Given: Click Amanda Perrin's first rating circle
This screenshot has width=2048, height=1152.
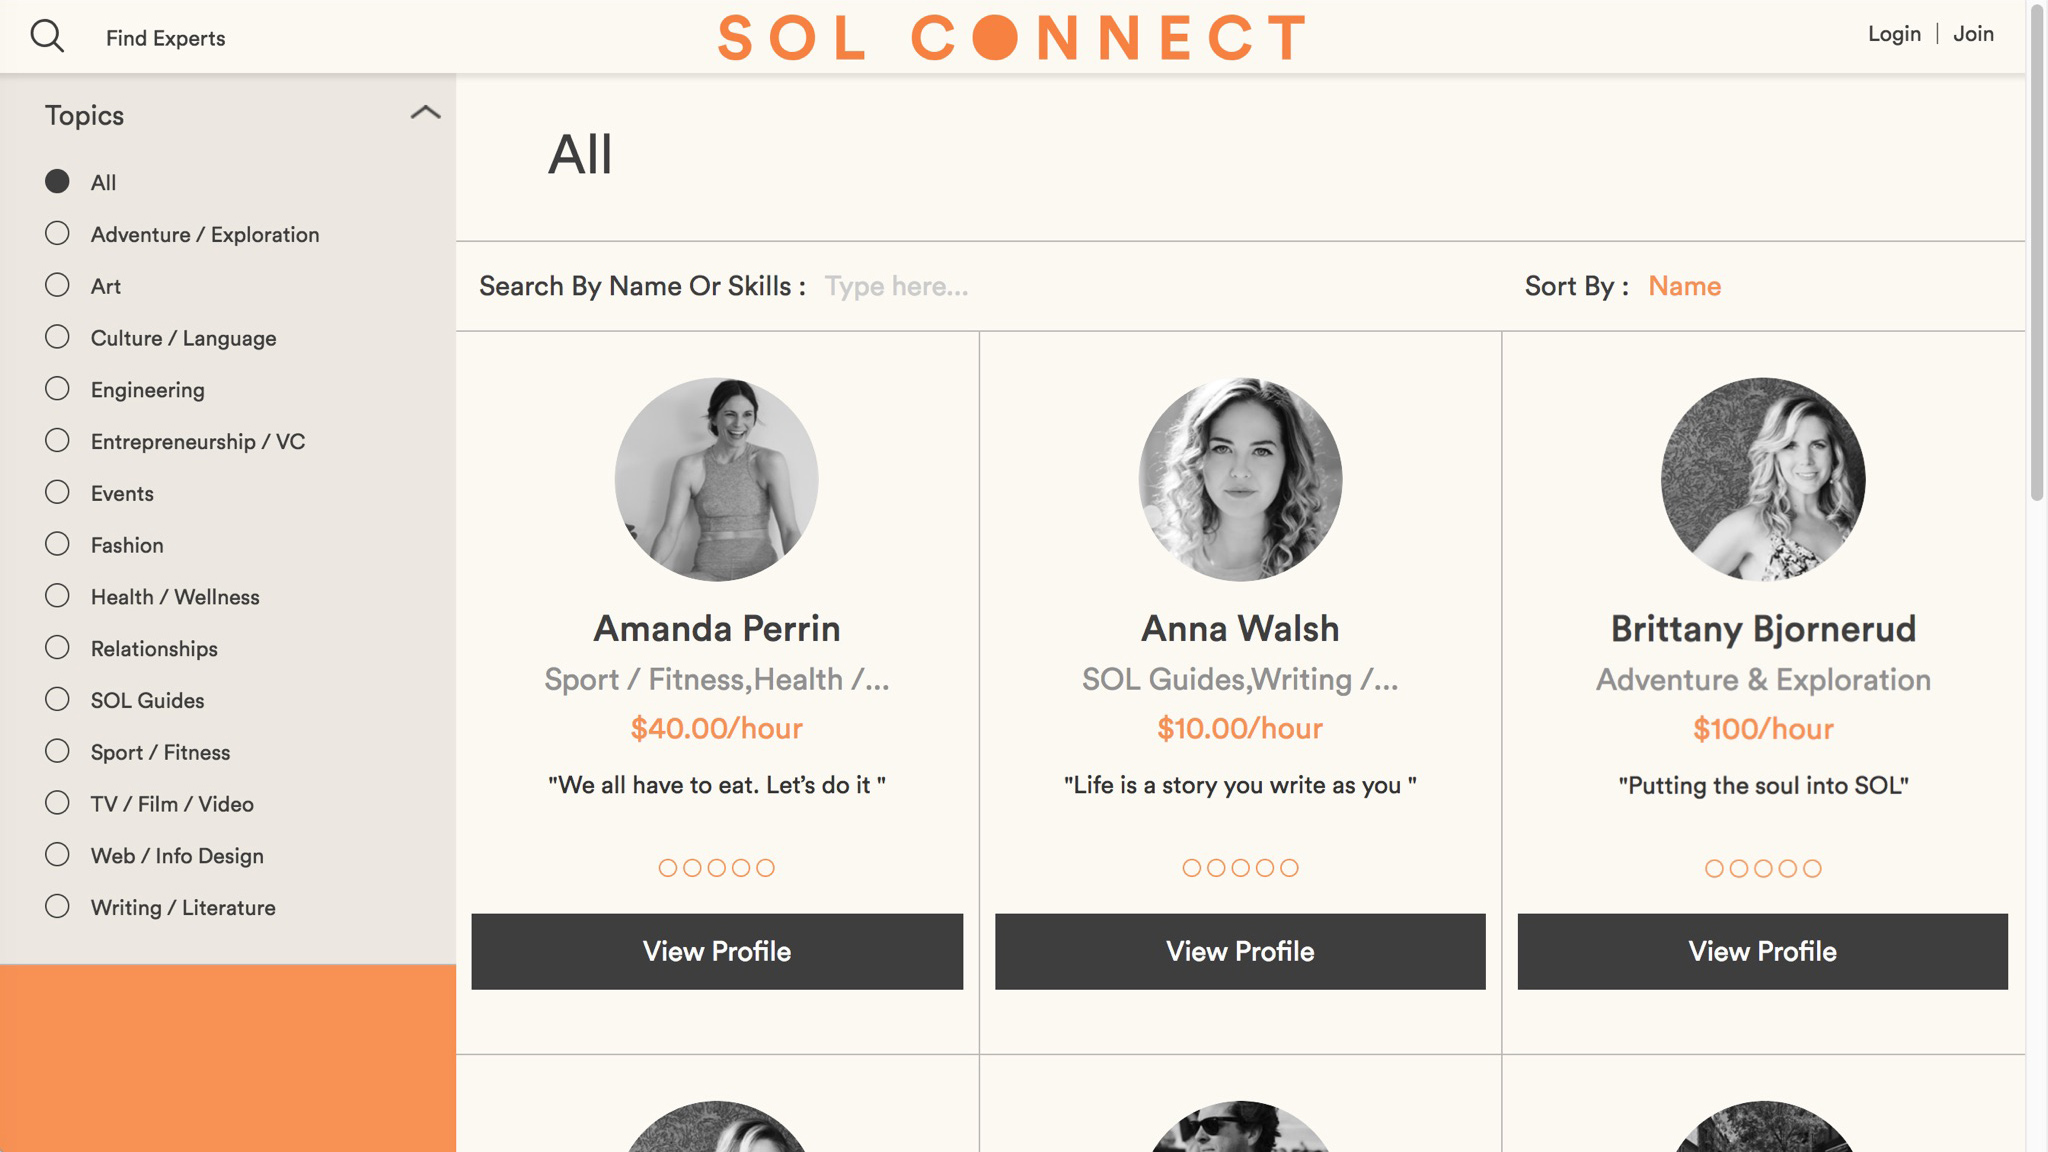Looking at the screenshot, I should click(x=668, y=868).
